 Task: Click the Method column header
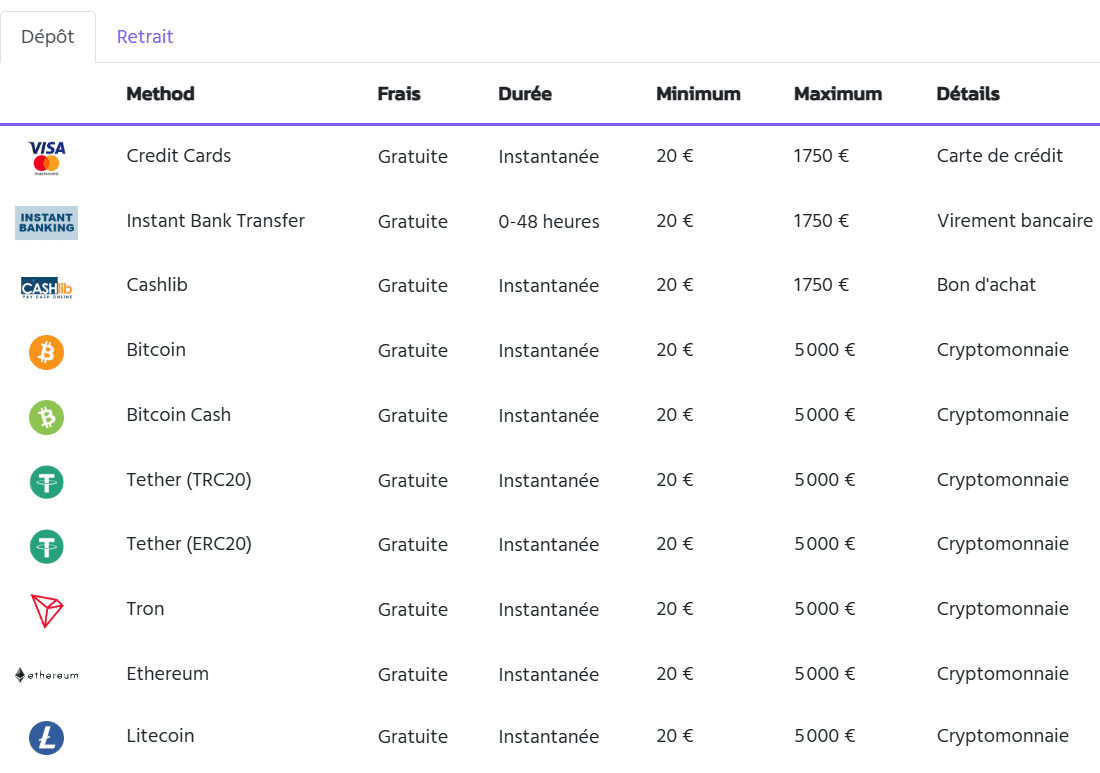[160, 93]
